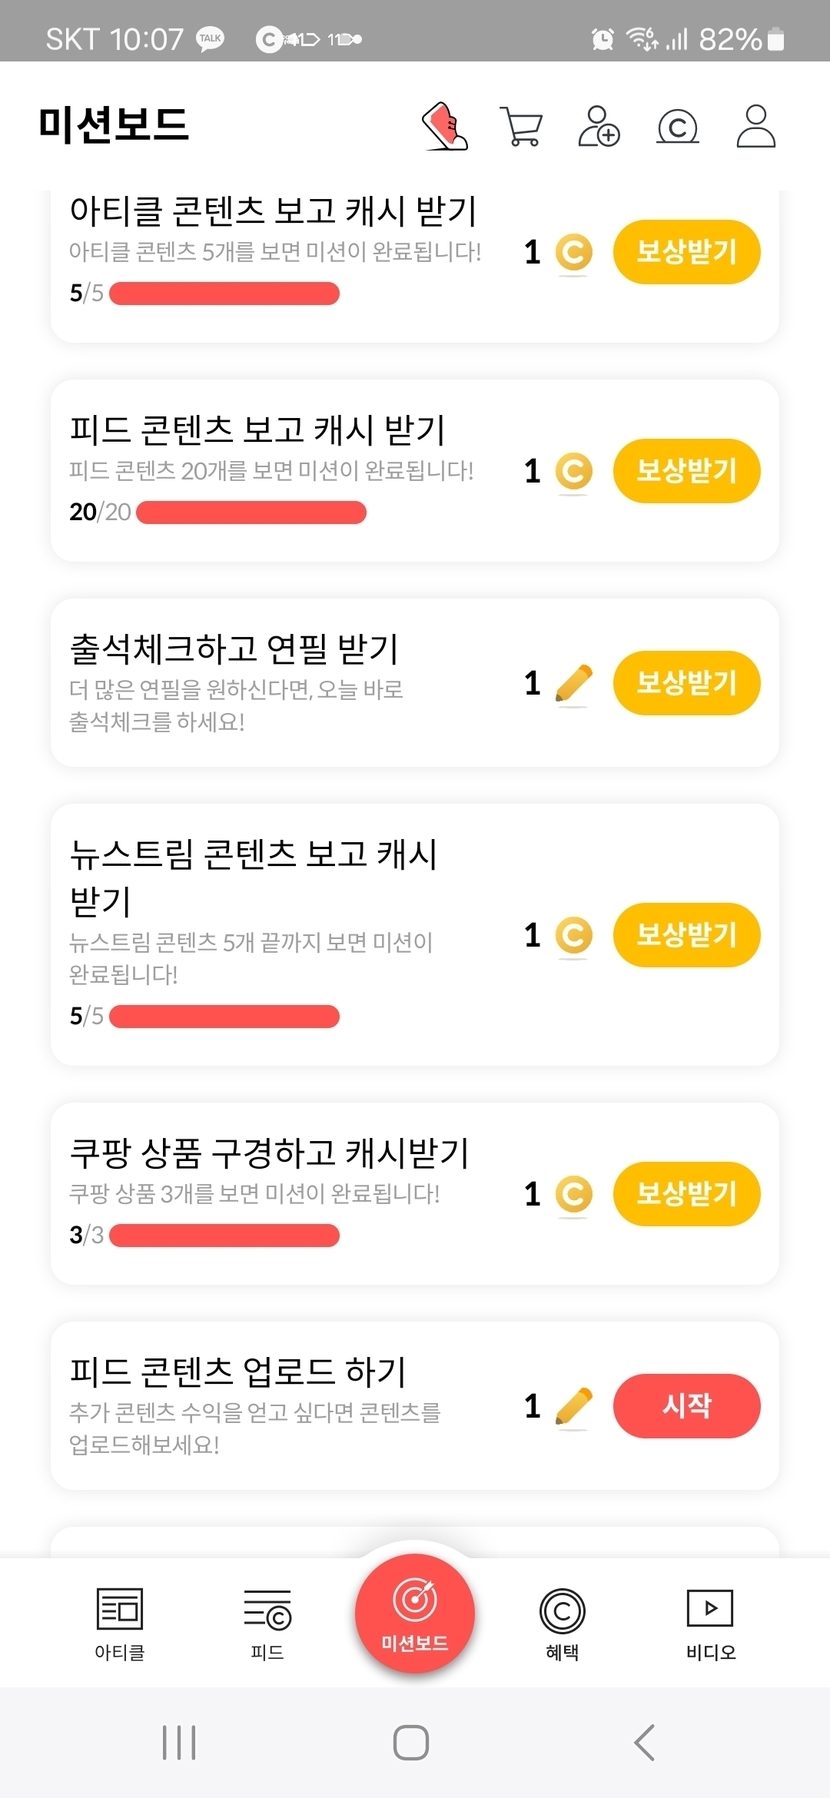The image size is (830, 1798).
Task: Claim reward for 쿠팡 상품 mission
Action: (x=686, y=1194)
